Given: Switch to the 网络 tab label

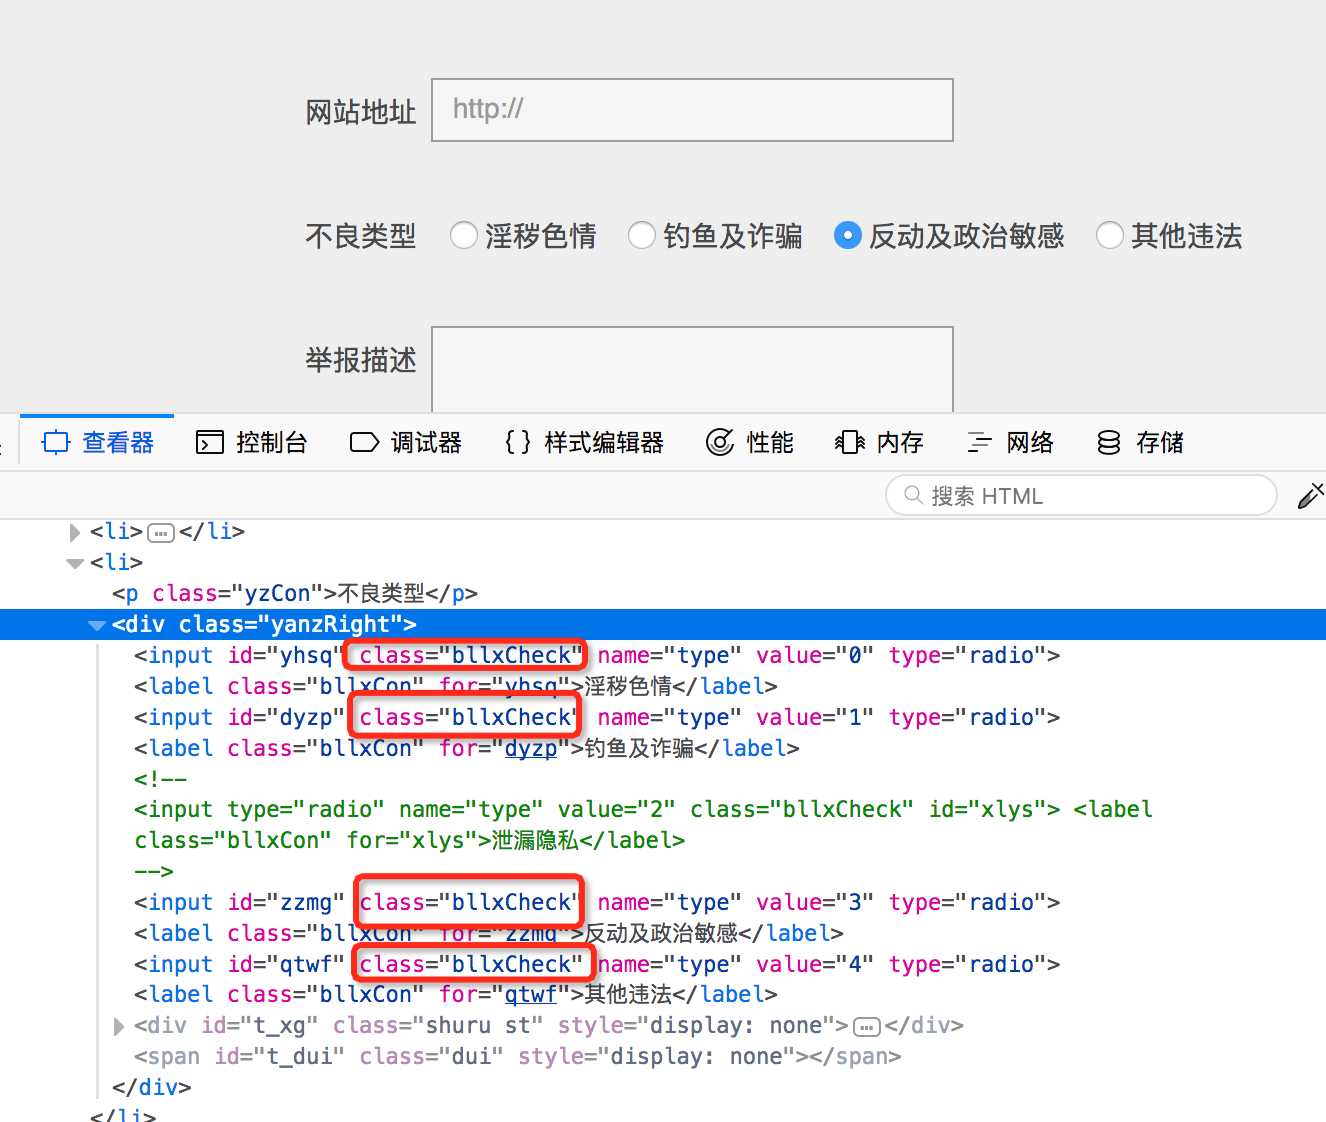Looking at the screenshot, I should click(x=1030, y=442).
